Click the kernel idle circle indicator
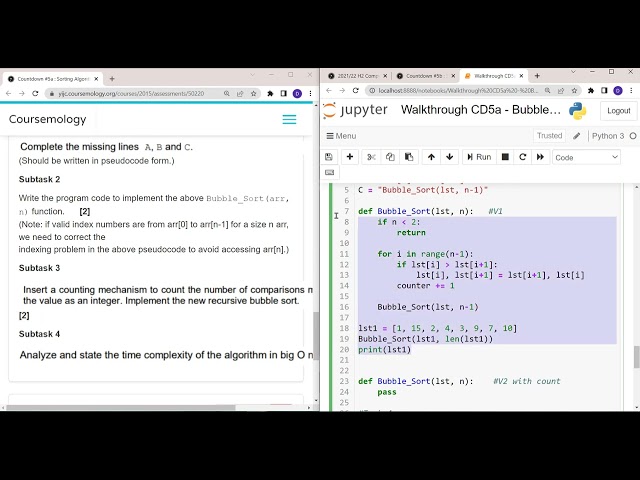The image size is (640, 480). (633, 136)
